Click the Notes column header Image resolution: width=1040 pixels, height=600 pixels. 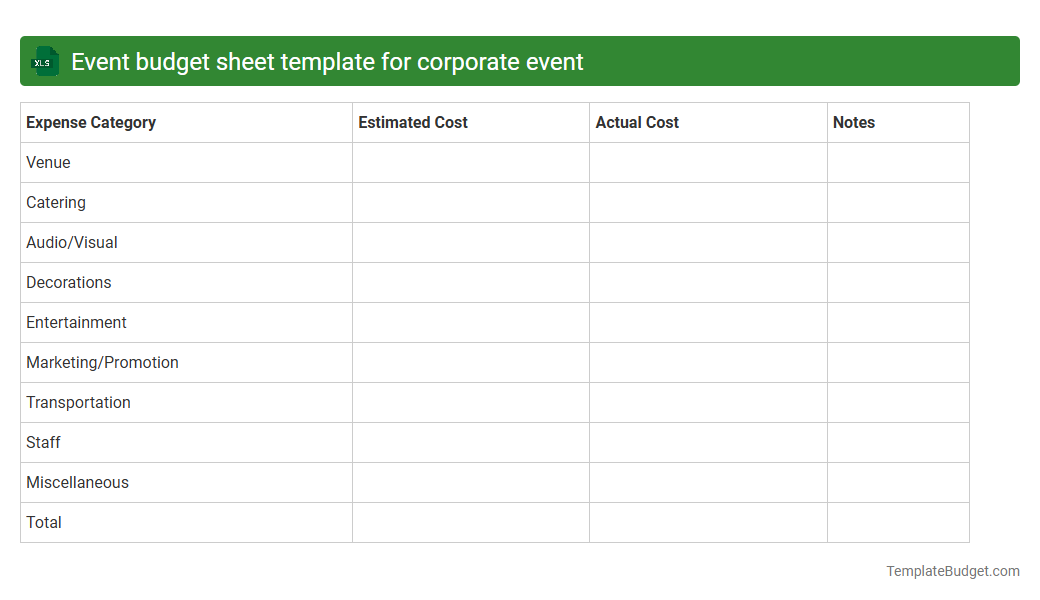(x=854, y=122)
